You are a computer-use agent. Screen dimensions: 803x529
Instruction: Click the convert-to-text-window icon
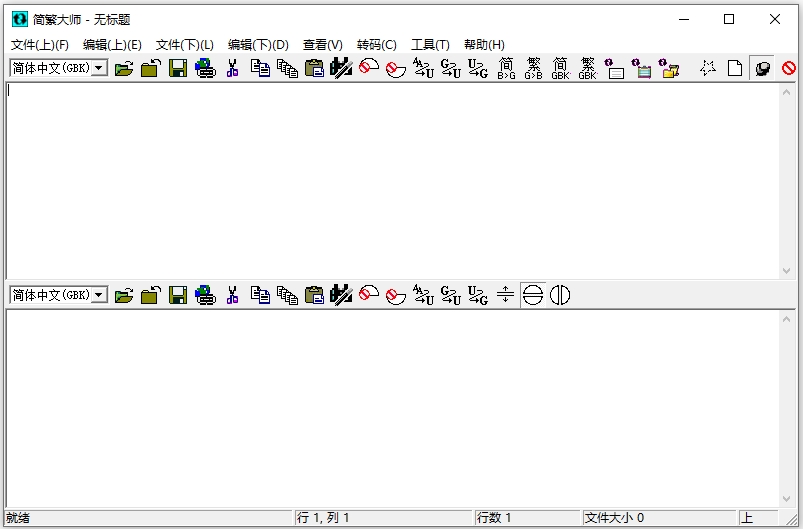pos(615,68)
